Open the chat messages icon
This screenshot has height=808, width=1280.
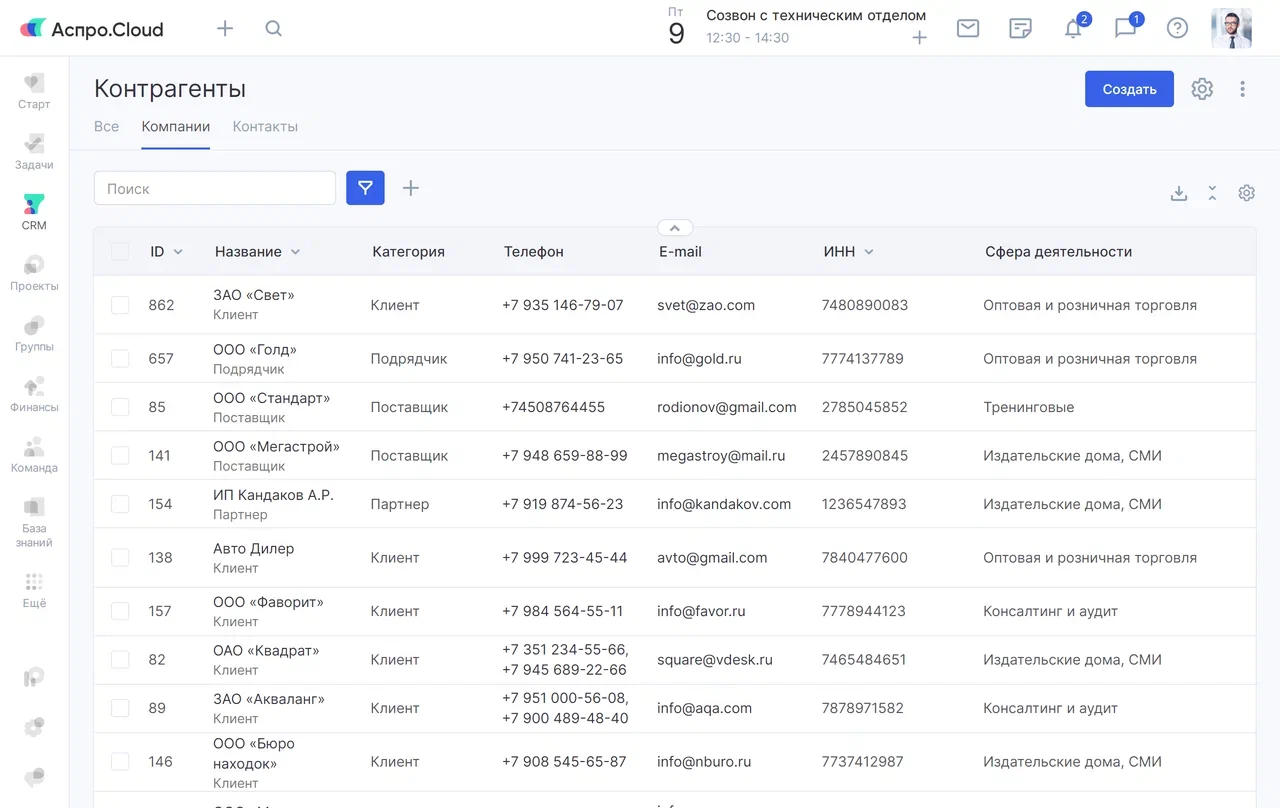(1125, 28)
